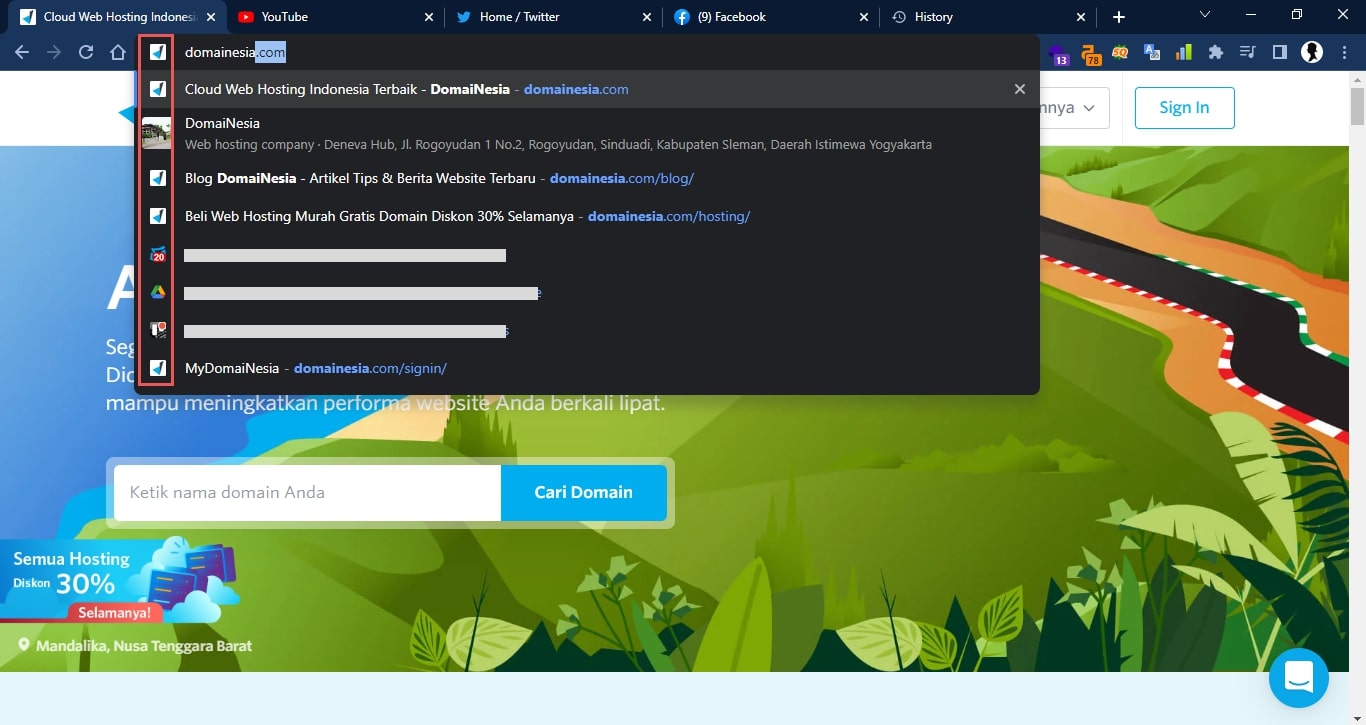The image size is (1366, 725).
Task: Click the DomaiNesia place thumbnail image
Action: click(x=157, y=133)
